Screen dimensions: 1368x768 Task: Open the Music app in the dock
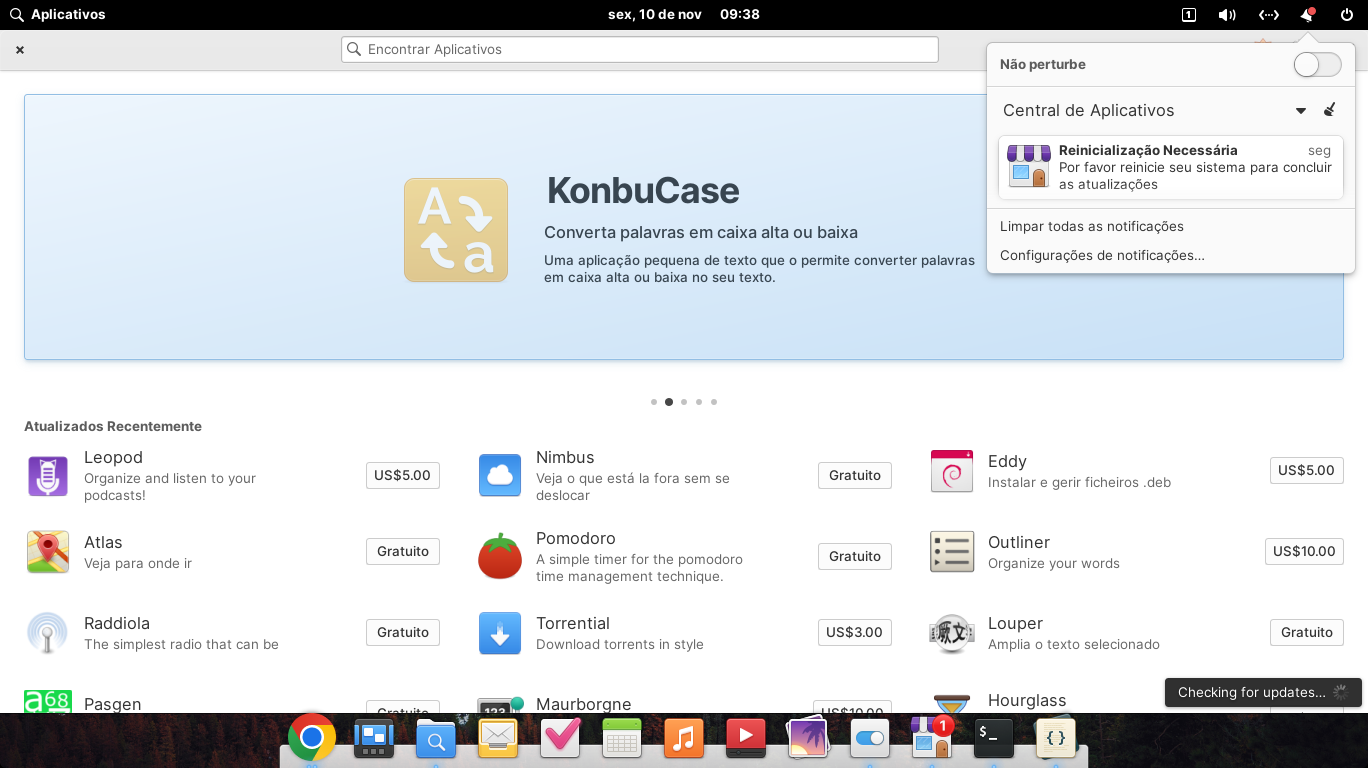pyautogui.click(x=684, y=738)
